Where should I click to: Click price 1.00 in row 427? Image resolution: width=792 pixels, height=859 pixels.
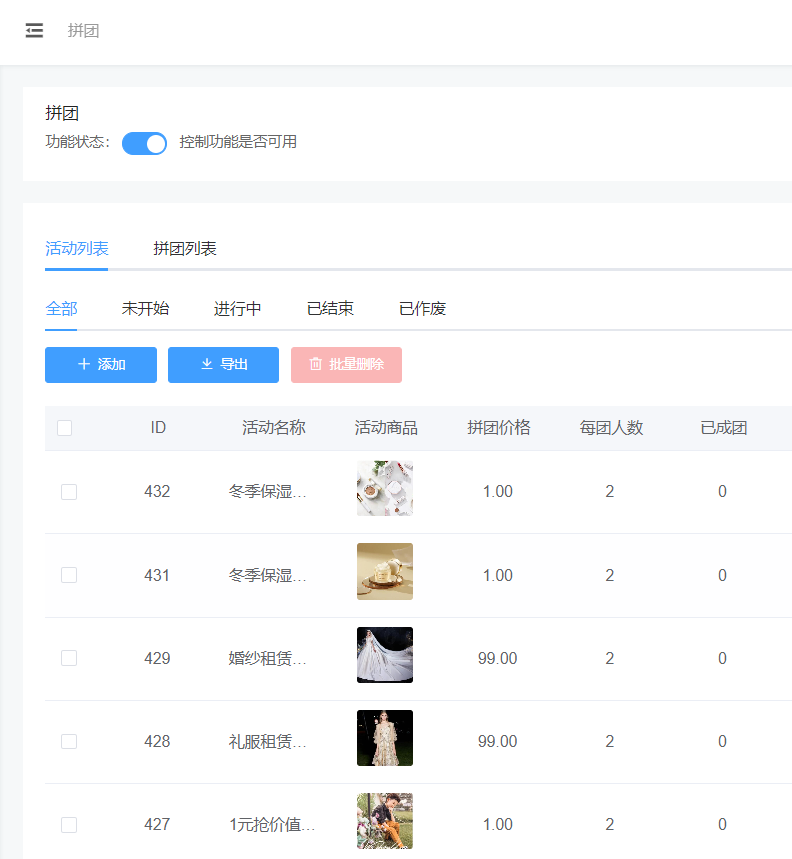coord(498,824)
